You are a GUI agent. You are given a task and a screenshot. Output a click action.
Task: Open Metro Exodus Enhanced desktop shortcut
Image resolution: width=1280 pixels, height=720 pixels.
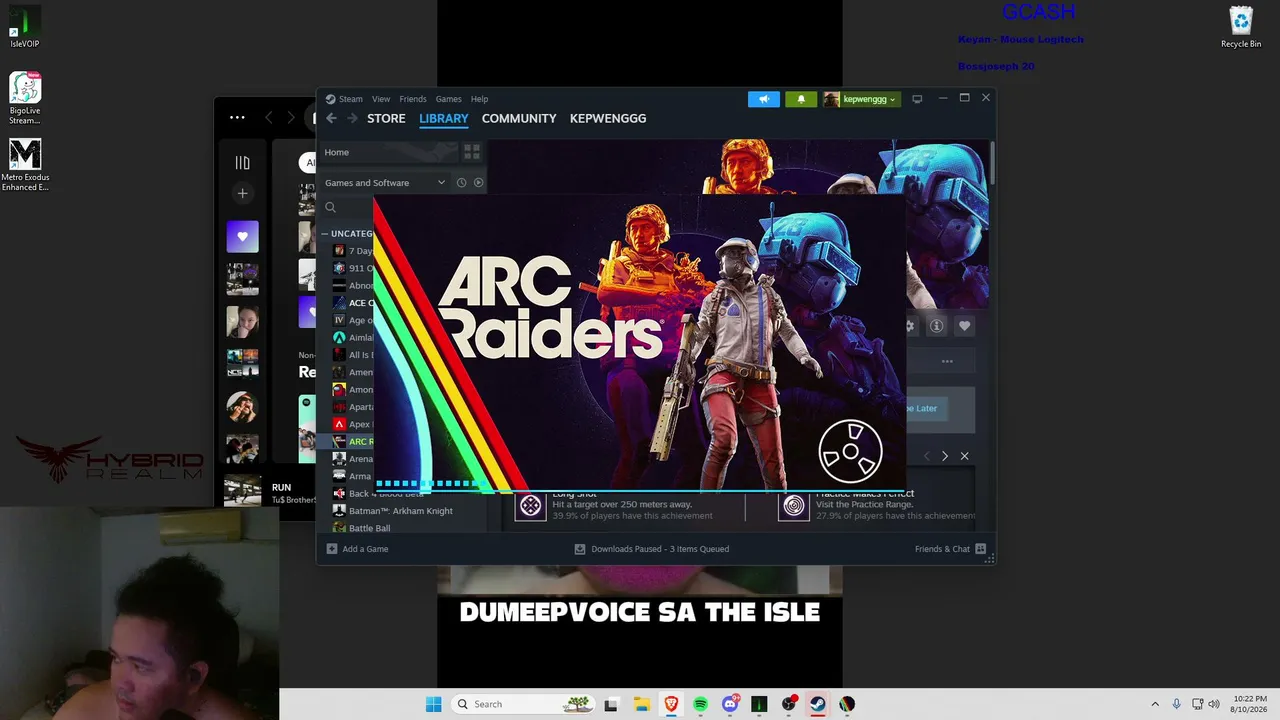coord(25,165)
